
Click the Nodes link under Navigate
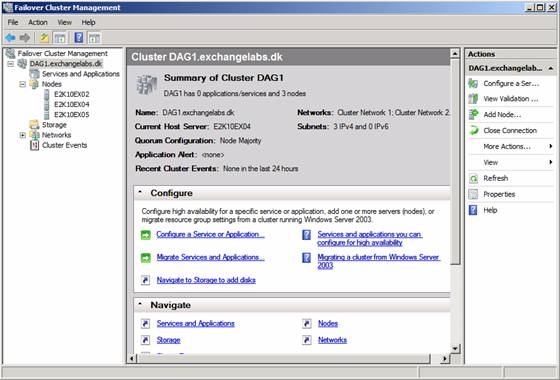[x=328, y=324]
